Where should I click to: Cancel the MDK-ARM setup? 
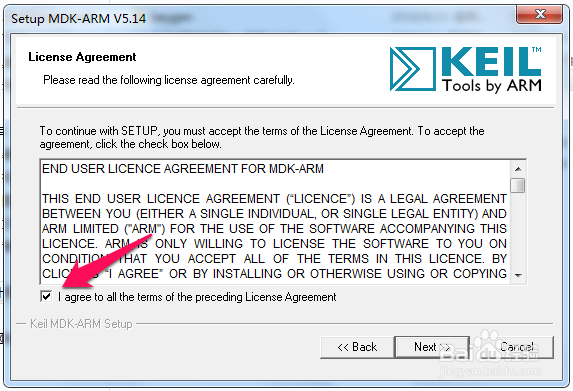point(517,347)
